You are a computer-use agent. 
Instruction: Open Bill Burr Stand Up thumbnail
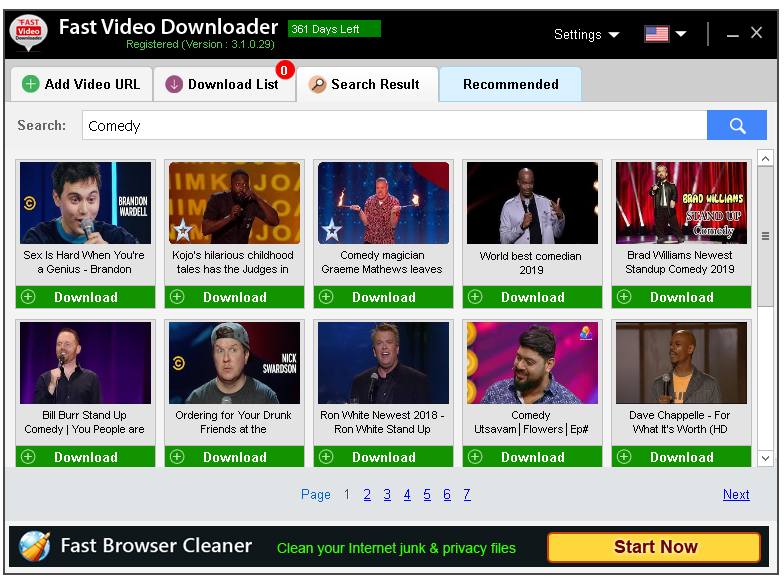coord(86,363)
